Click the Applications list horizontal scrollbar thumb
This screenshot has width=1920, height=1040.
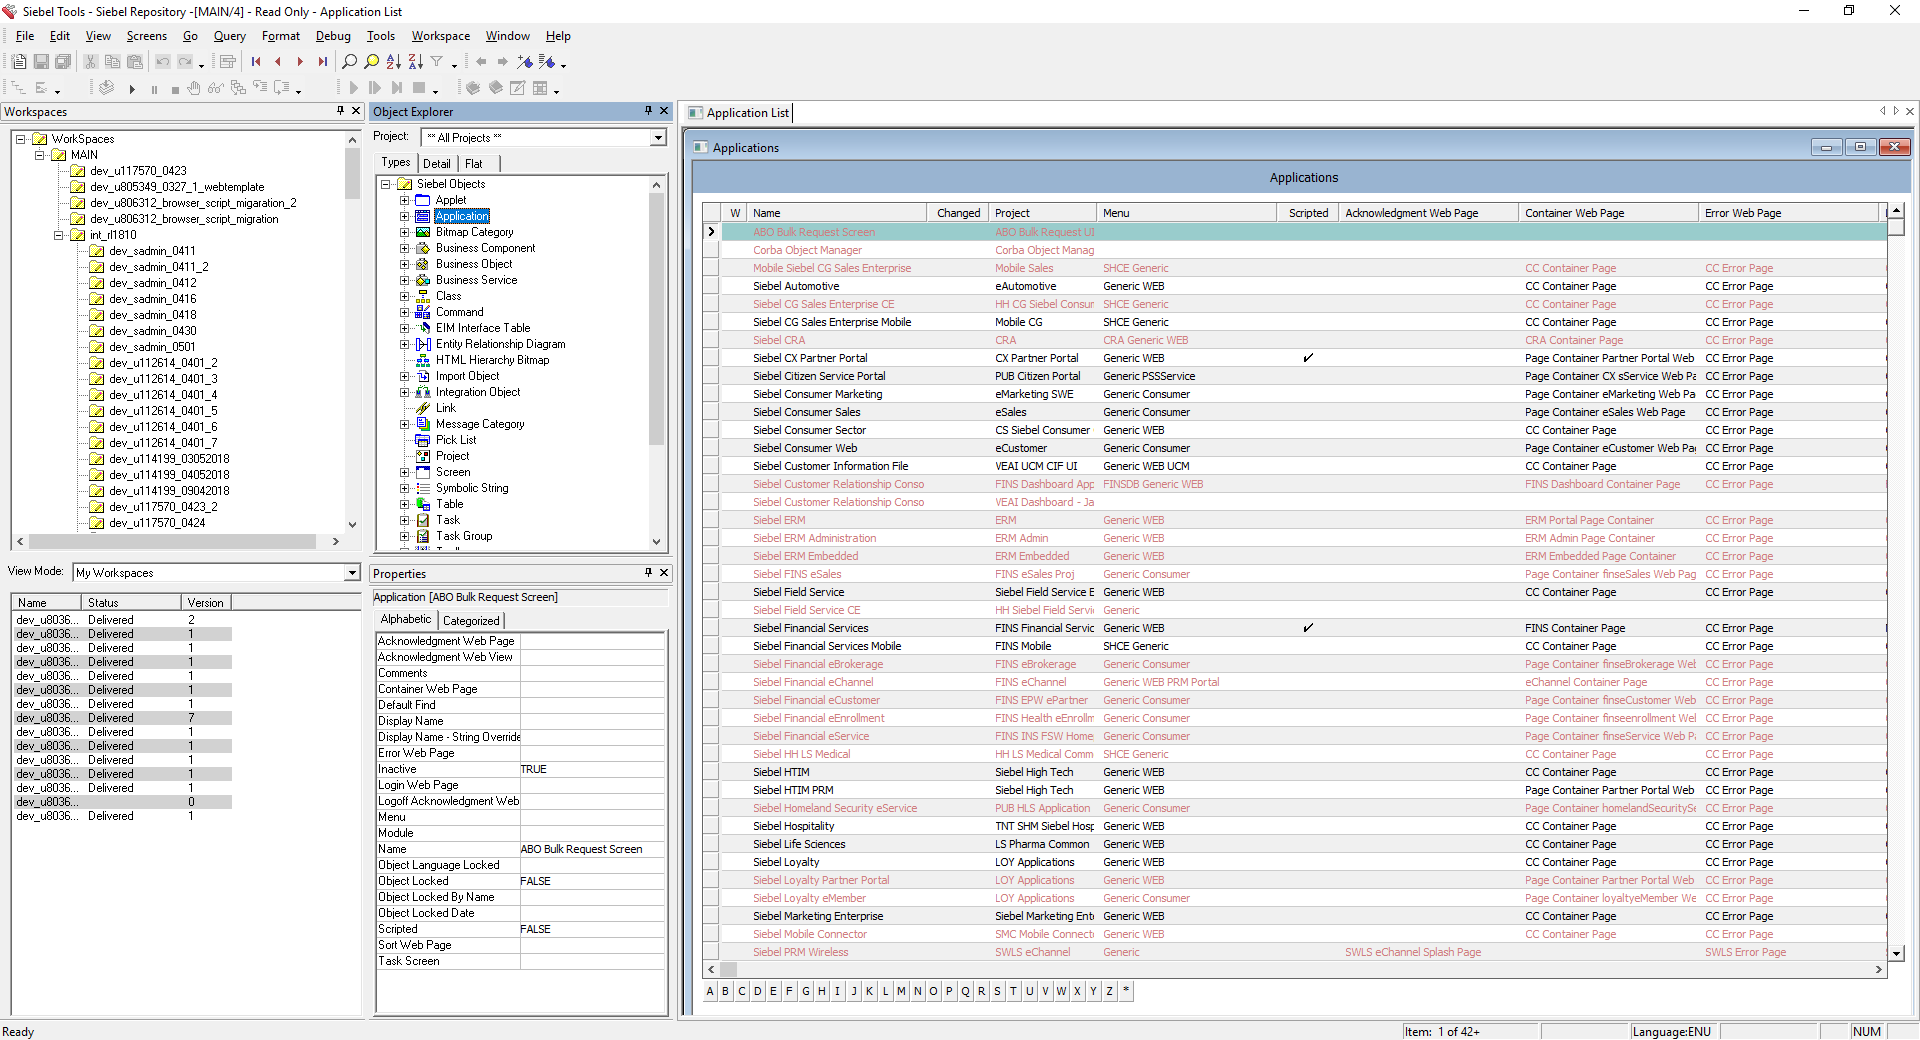729,969
